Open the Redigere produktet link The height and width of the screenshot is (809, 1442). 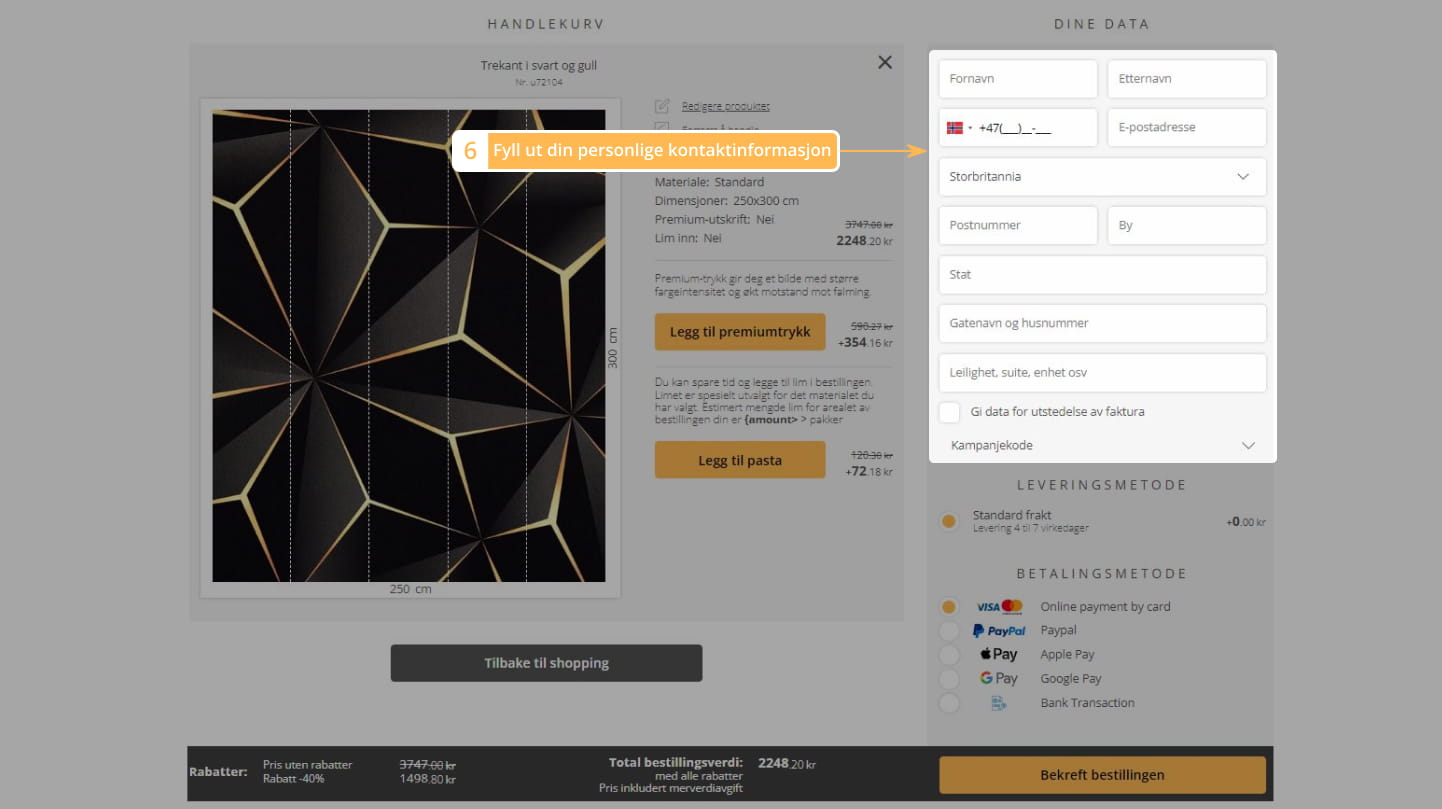coord(725,106)
